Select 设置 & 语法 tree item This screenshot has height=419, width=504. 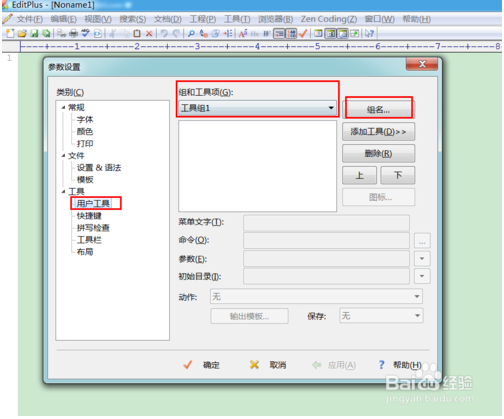99,168
